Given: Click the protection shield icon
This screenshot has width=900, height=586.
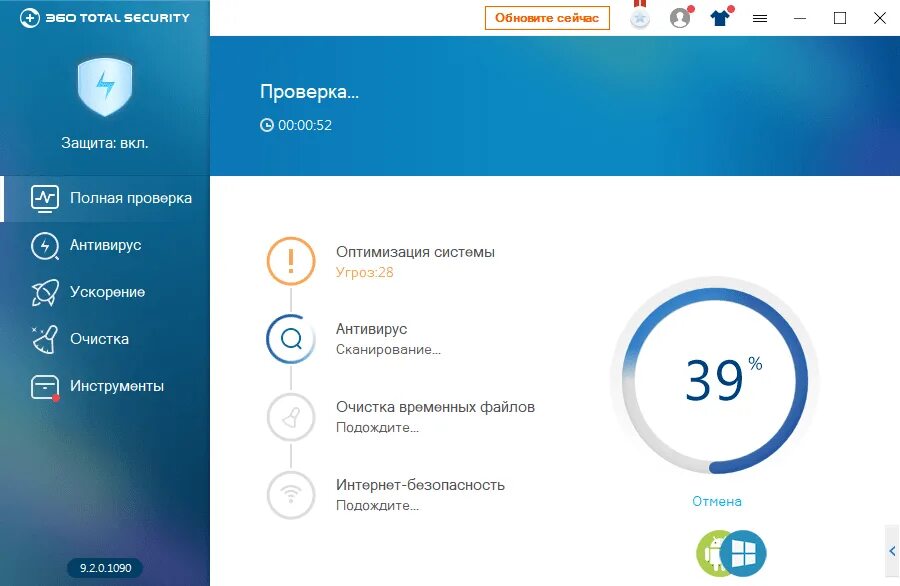Looking at the screenshot, I should click(105, 87).
